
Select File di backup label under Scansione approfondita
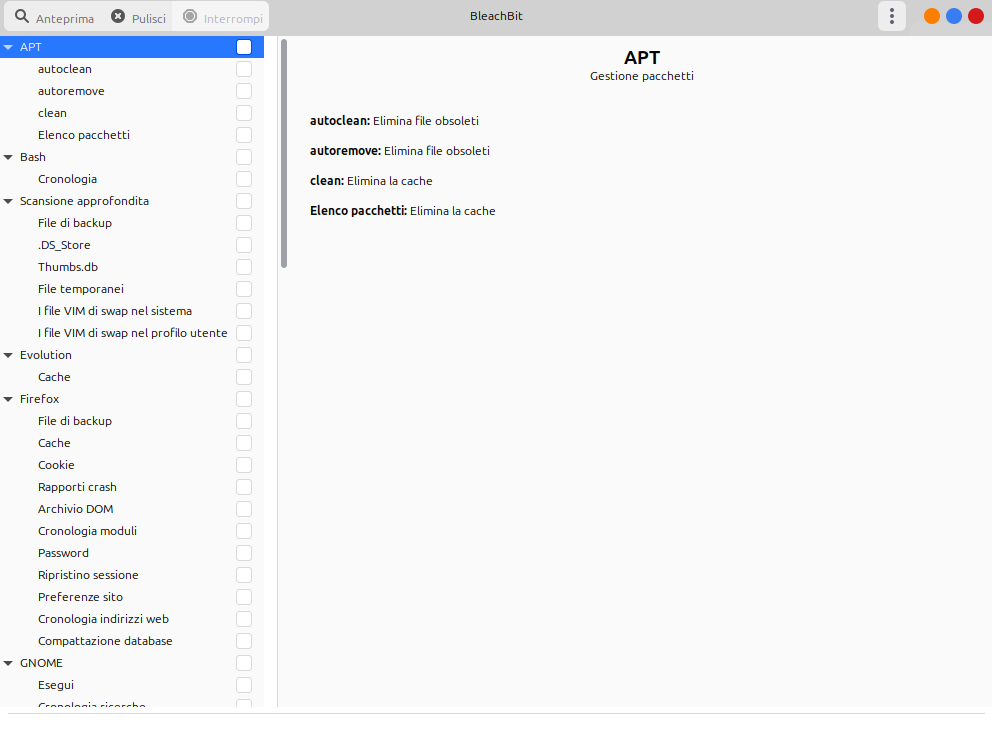coord(75,223)
